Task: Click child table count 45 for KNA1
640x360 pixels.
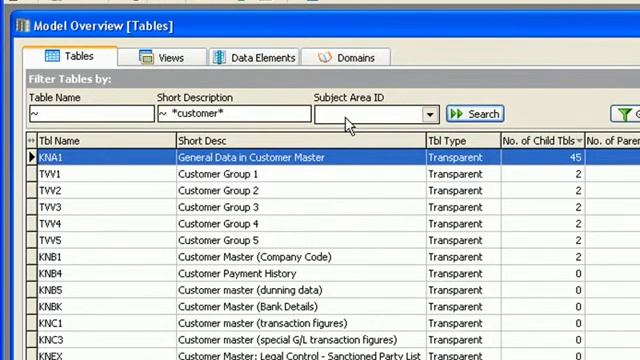Action: pos(543,158)
